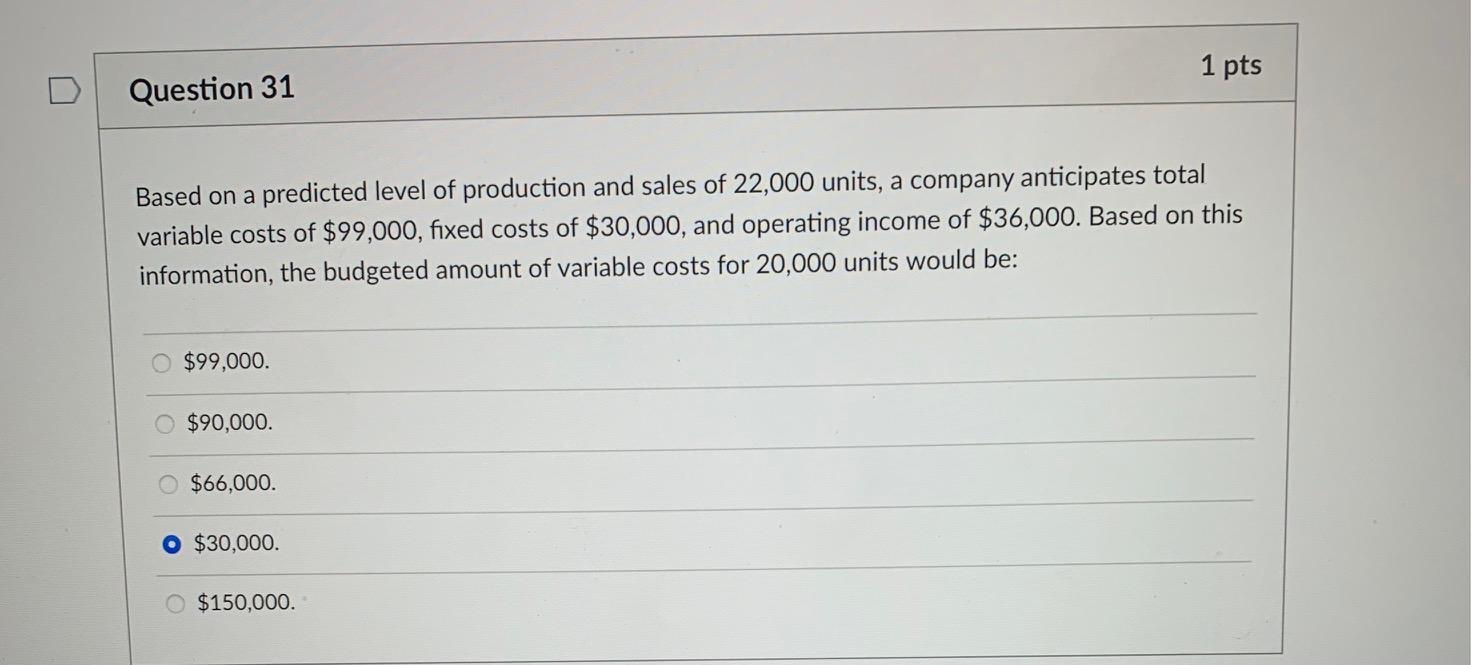Click the empty radio circle next to $150,000

[x=176, y=602]
